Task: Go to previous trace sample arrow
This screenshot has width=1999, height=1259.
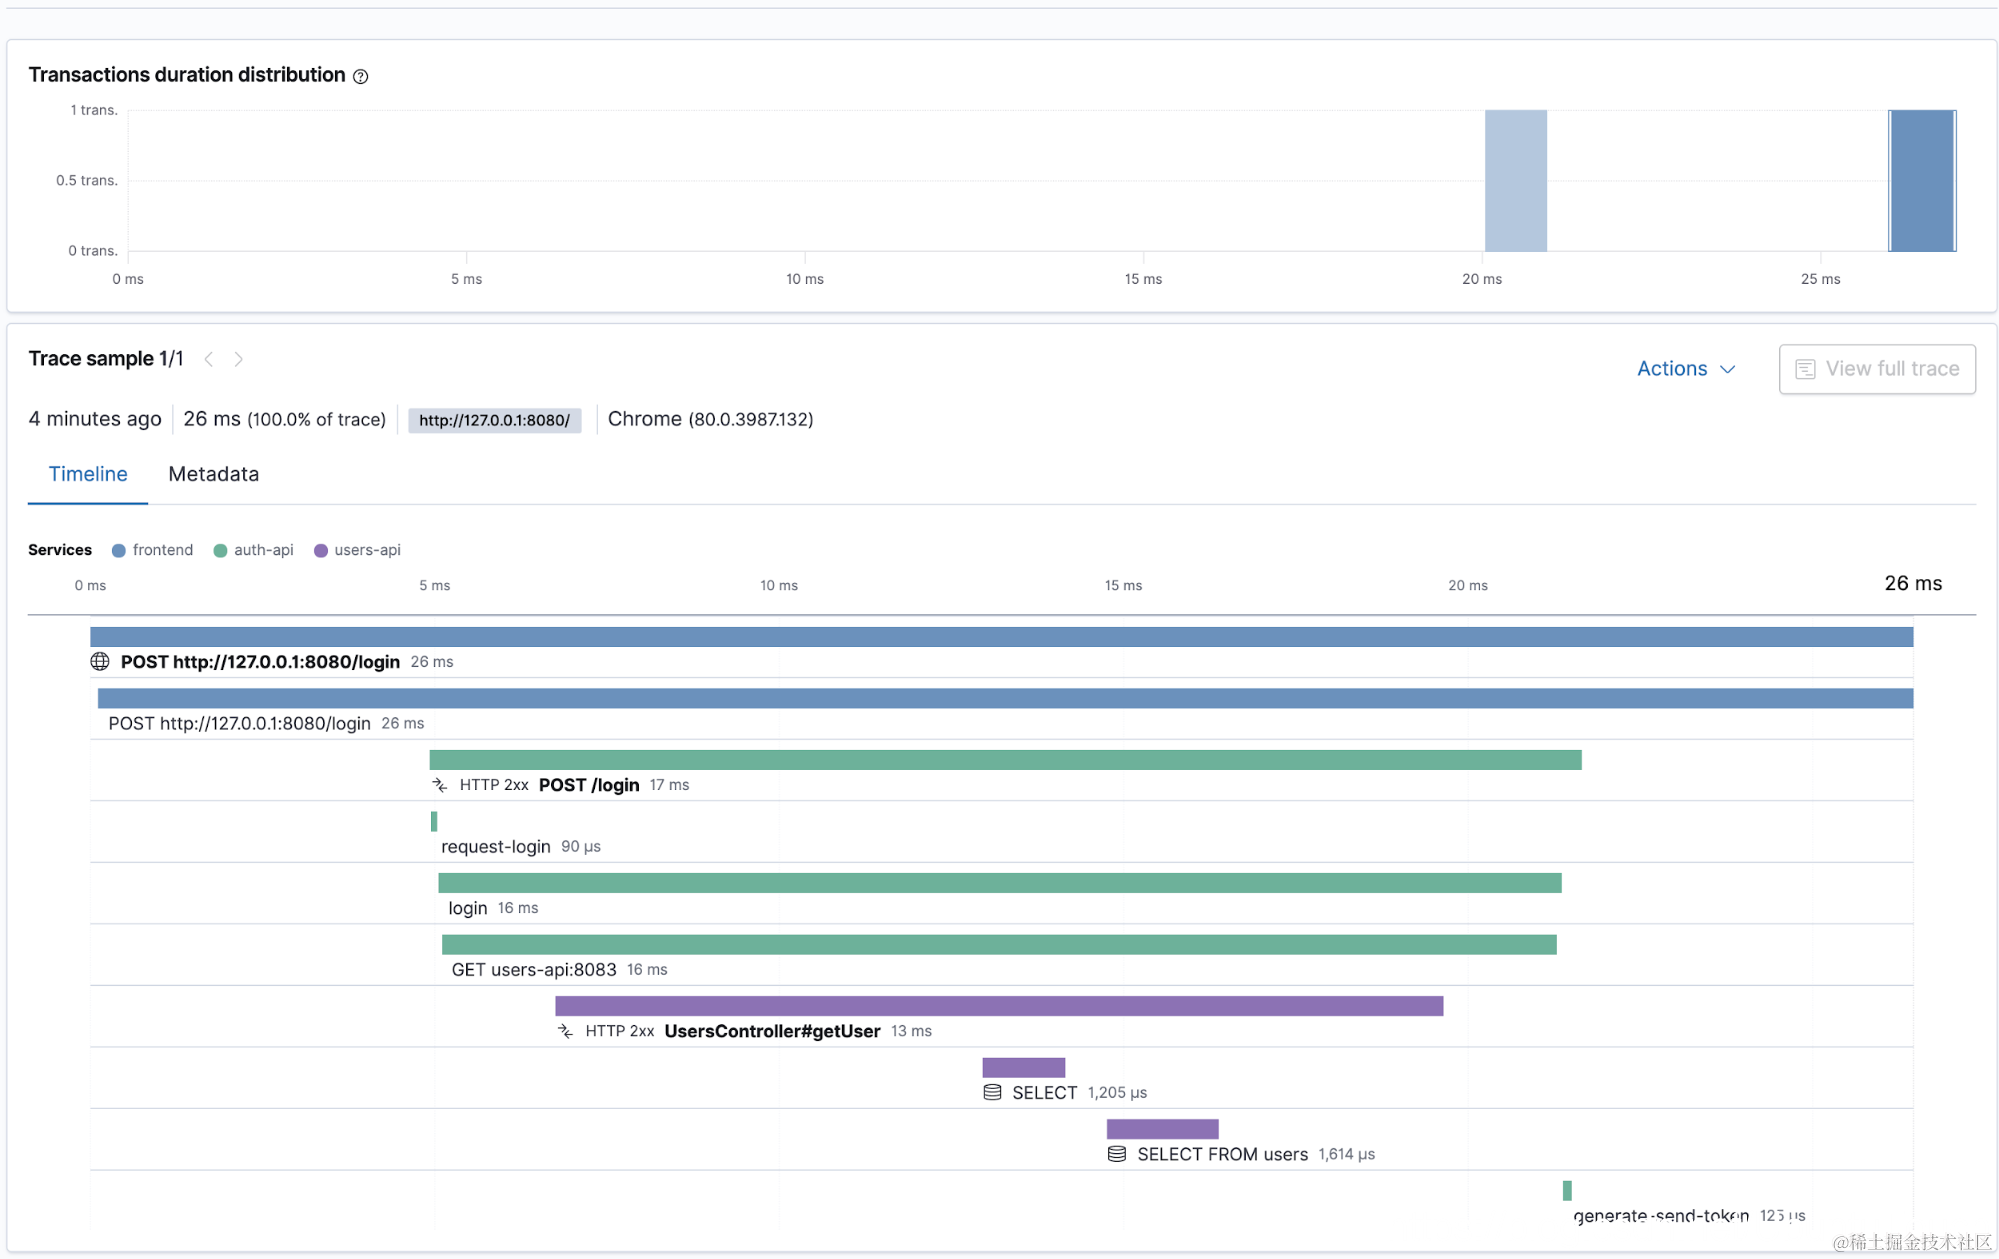Action: tap(209, 359)
